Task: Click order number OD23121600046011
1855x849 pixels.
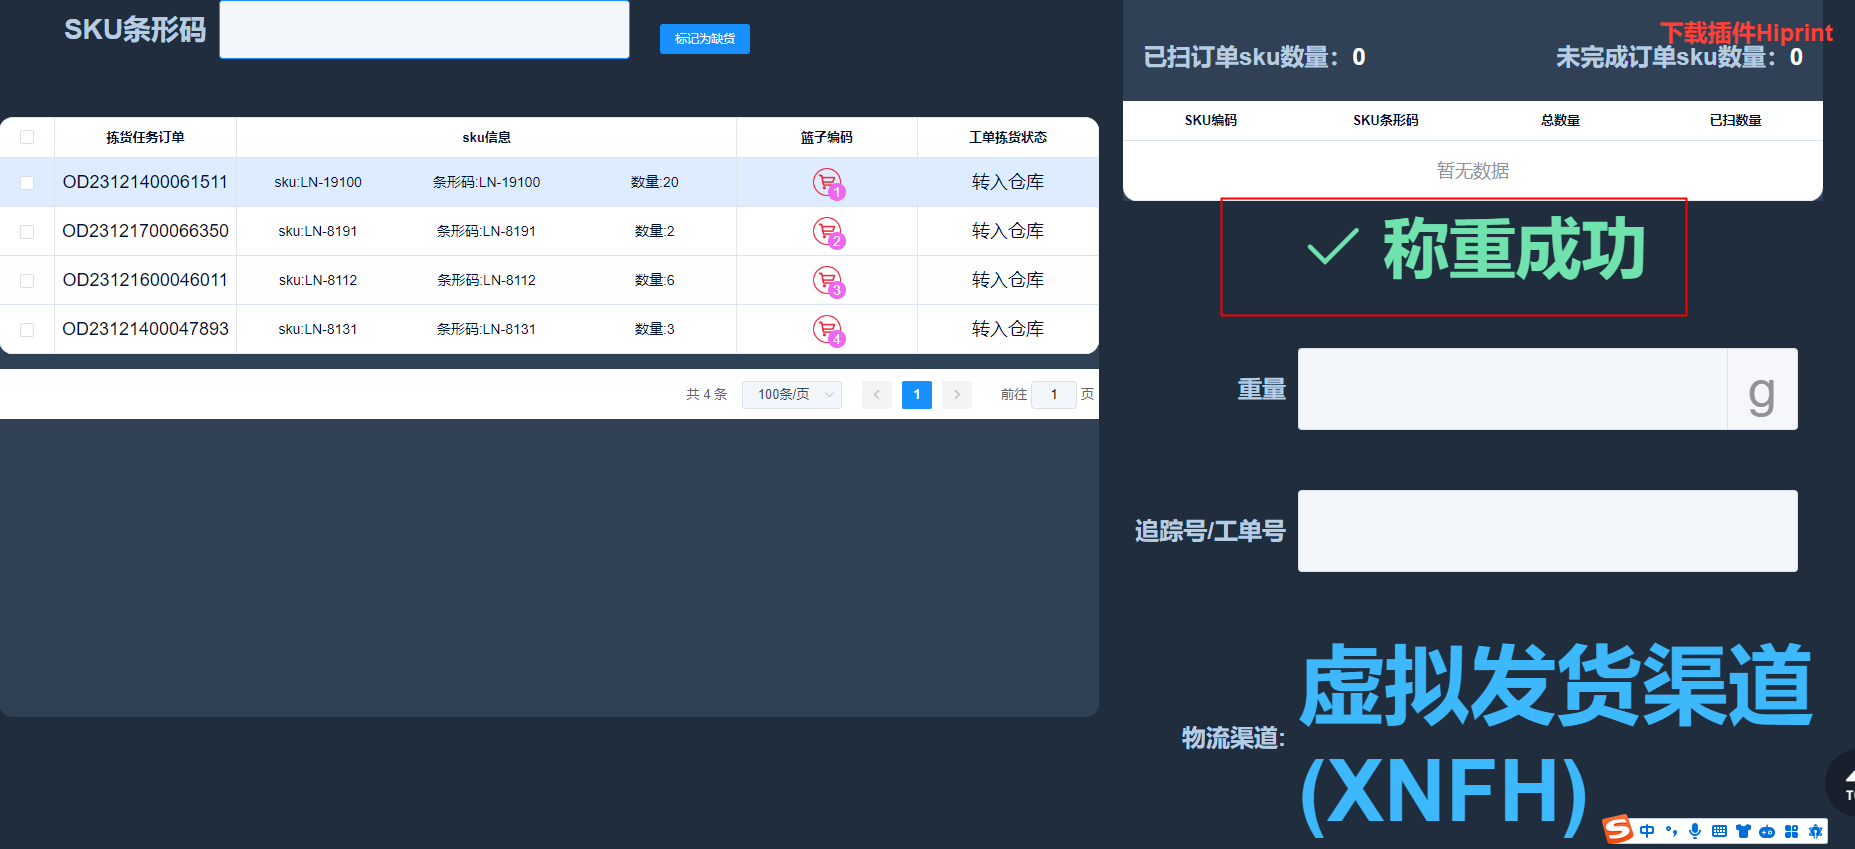Action: 145,280
